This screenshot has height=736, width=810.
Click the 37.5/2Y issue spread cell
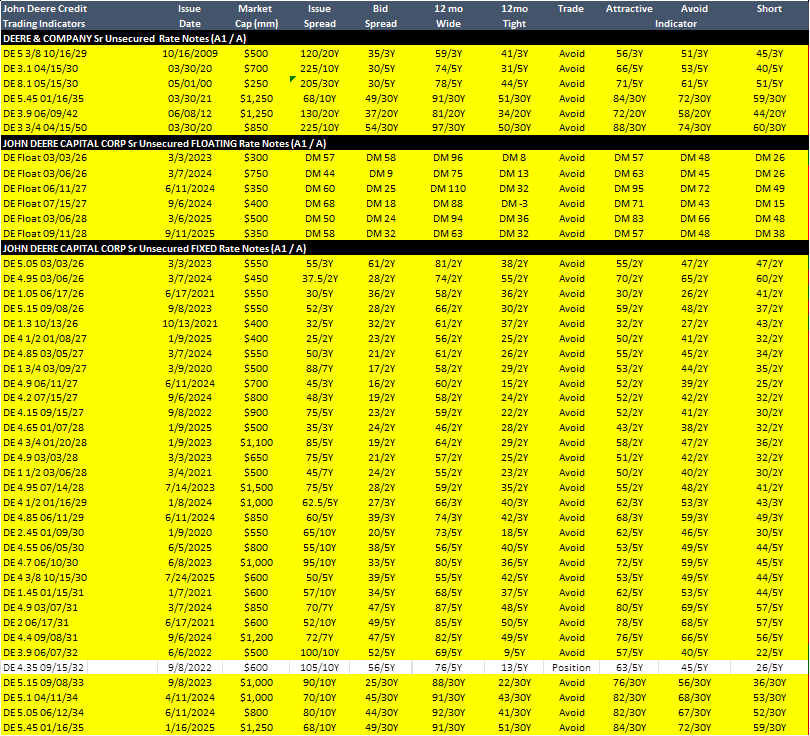[x=320, y=278]
